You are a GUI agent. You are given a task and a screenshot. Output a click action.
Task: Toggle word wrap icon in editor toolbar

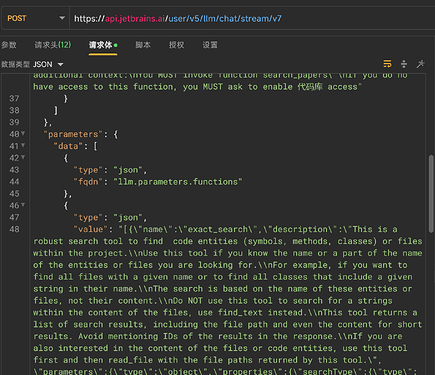click(387, 64)
